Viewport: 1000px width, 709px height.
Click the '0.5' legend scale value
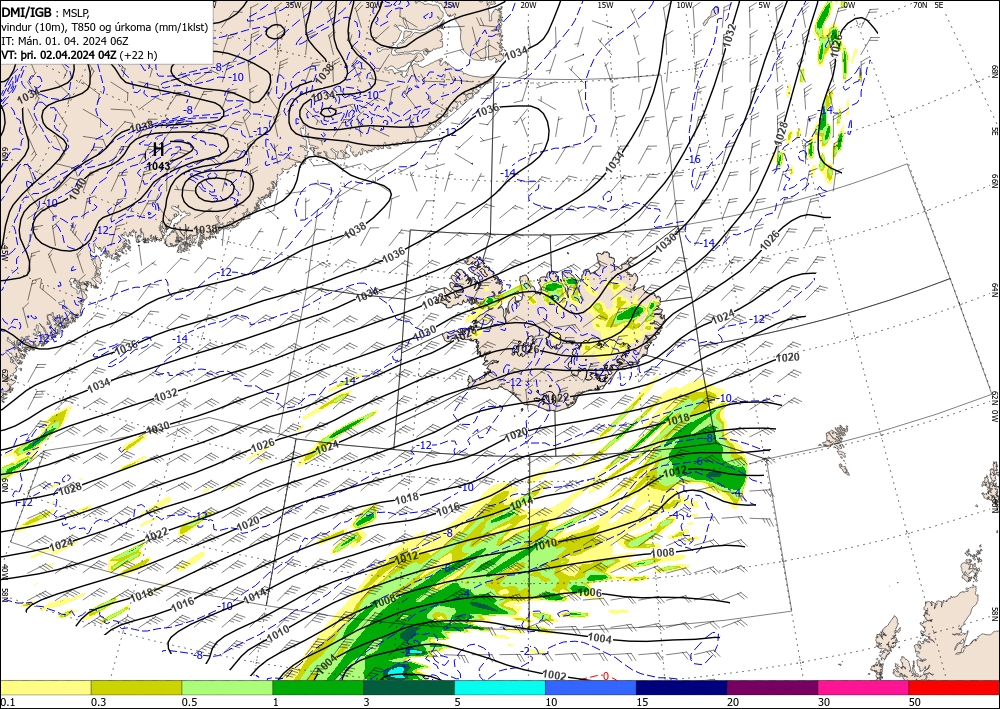tap(188, 702)
